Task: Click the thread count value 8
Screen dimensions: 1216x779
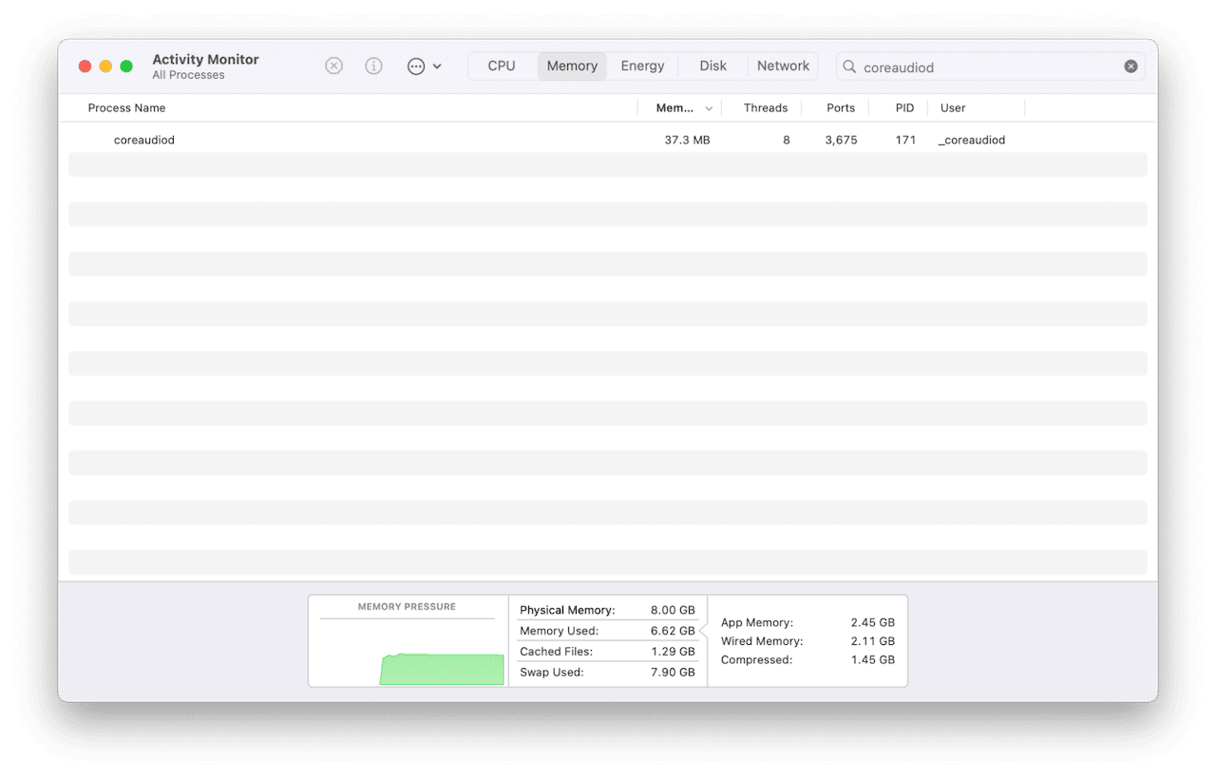Action: 786,140
